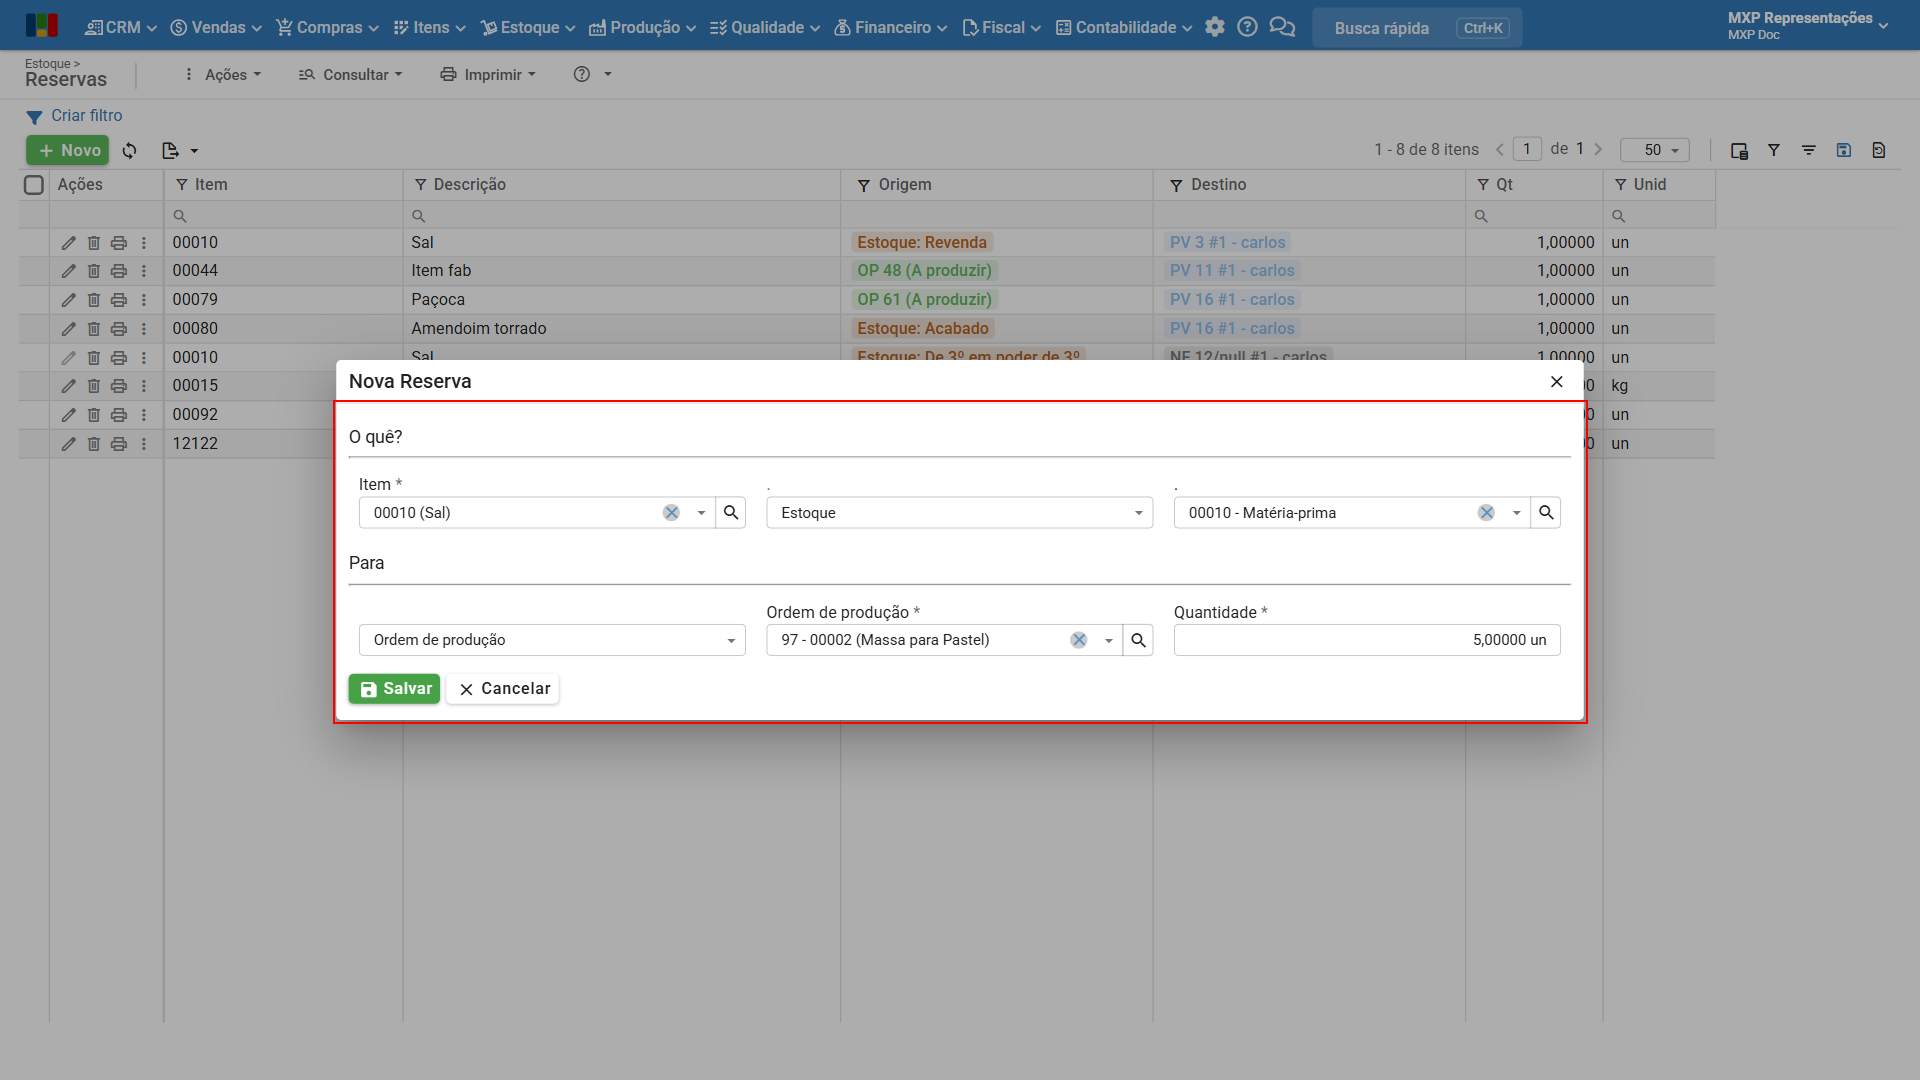Clear the selected Ordem de produção value
The image size is (1920, 1080).
[x=1078, y=640]
